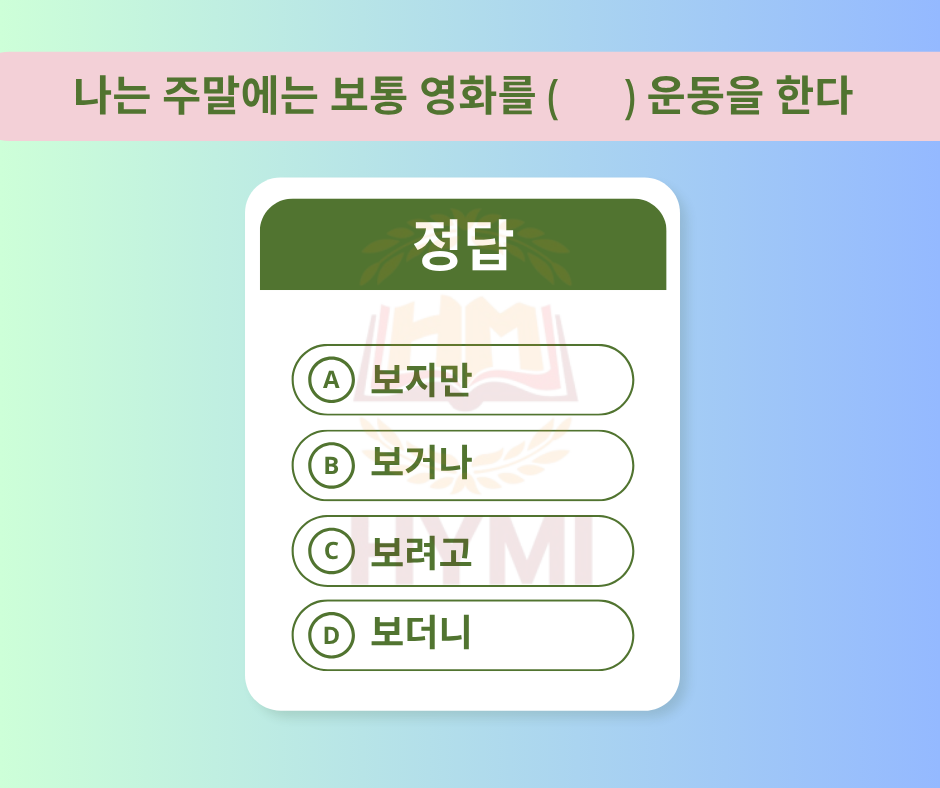The height and width of the screenshot is (788, 940).
Task: Click the circled D icon
Action: tap(332, 635)
